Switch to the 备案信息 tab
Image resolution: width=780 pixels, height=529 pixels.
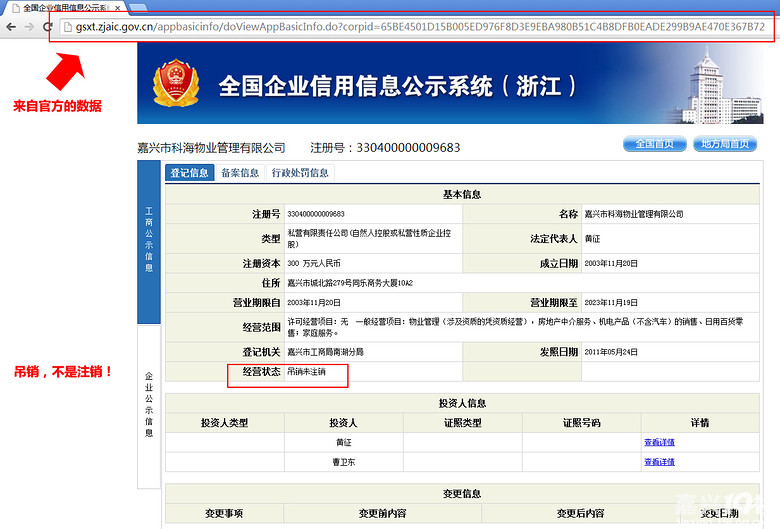pyautogui.click(x=240, y=173)
